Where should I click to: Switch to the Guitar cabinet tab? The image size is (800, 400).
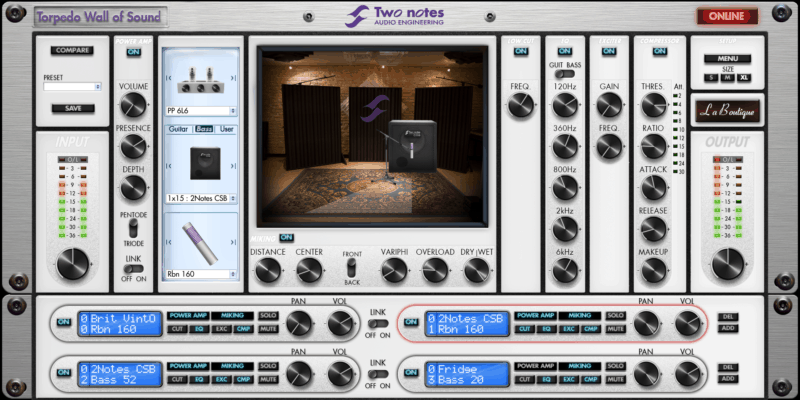(179, 129)
